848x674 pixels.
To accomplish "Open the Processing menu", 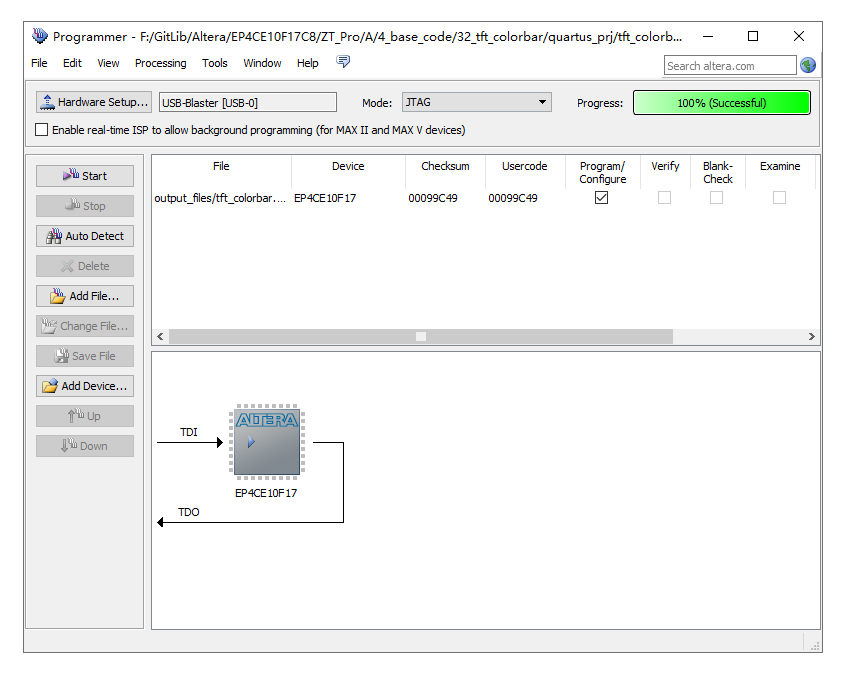I will [161, 63].
